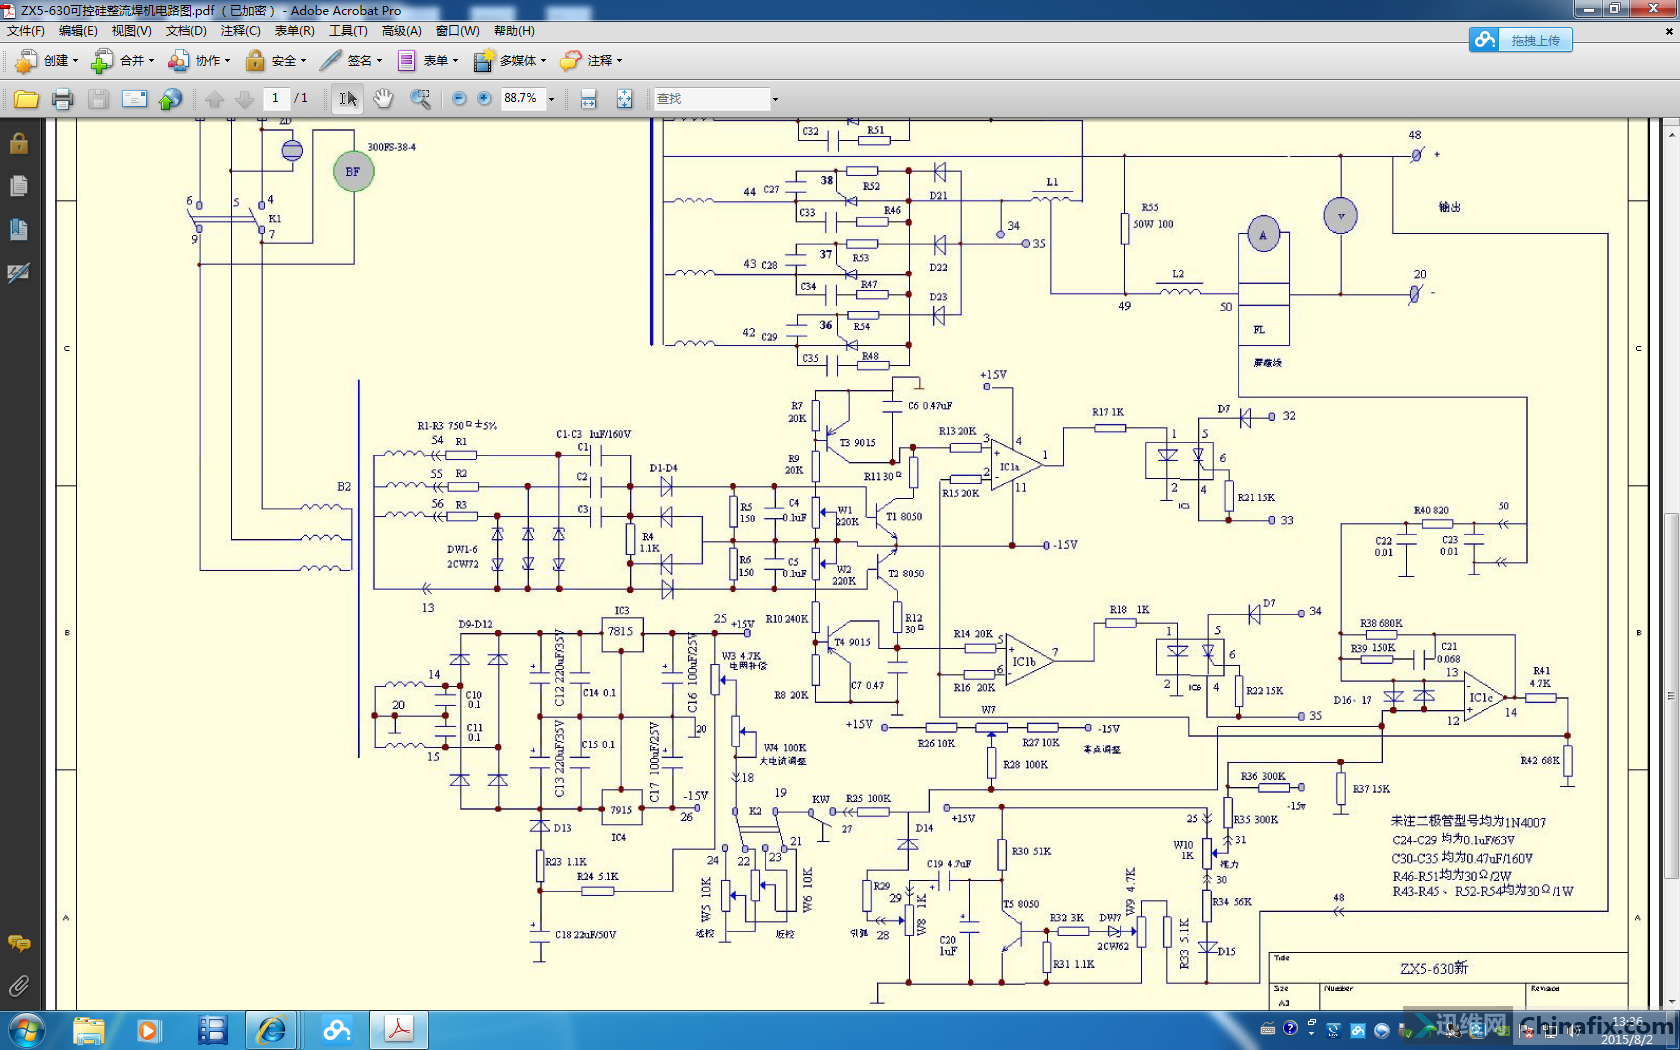1680x1050 pixels.
Task: Go to previous page with up arrow
Action: [215, 99]
